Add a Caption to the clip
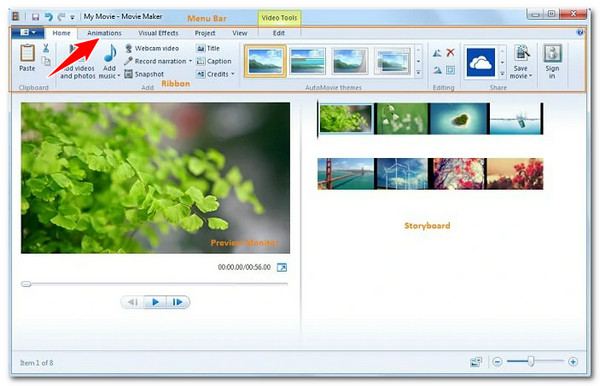 point(214,61)
